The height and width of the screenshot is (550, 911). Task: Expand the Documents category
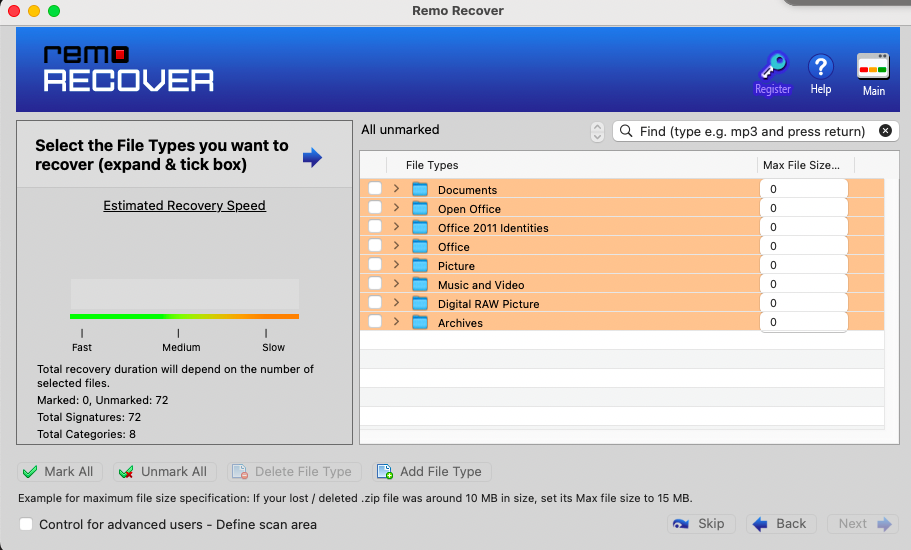[396, 188]
